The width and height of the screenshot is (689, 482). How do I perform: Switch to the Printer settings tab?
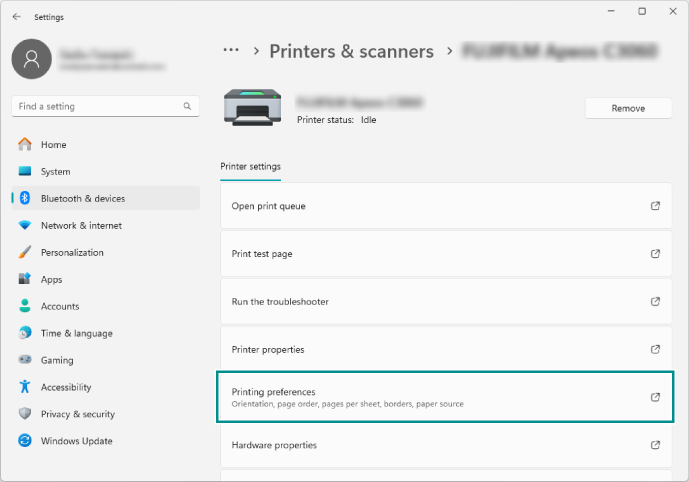(250, 166)
